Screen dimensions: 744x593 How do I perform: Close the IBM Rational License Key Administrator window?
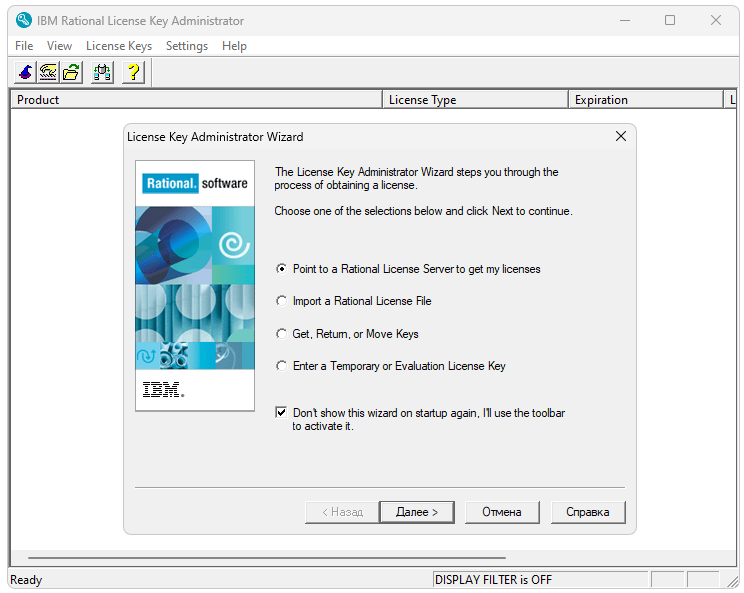point(716,20)
